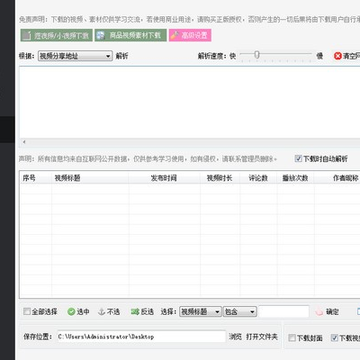Click the left arrow of horizontal scrollbar

coord(24,142)
